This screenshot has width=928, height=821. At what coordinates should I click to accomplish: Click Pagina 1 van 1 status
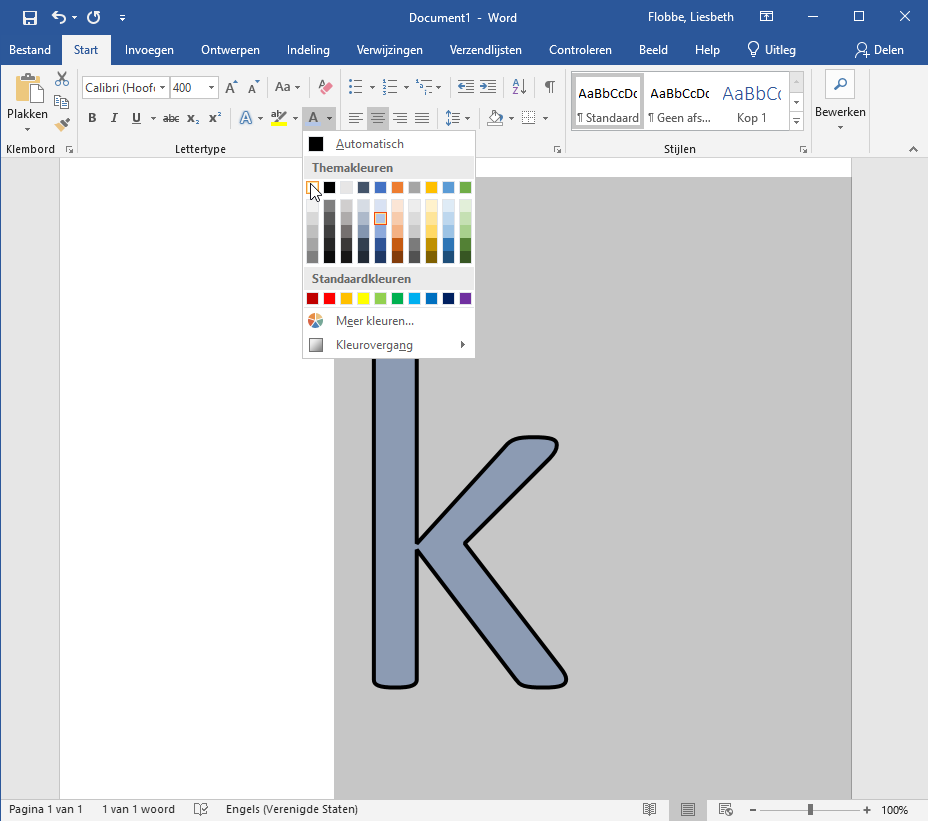(46, 809)
